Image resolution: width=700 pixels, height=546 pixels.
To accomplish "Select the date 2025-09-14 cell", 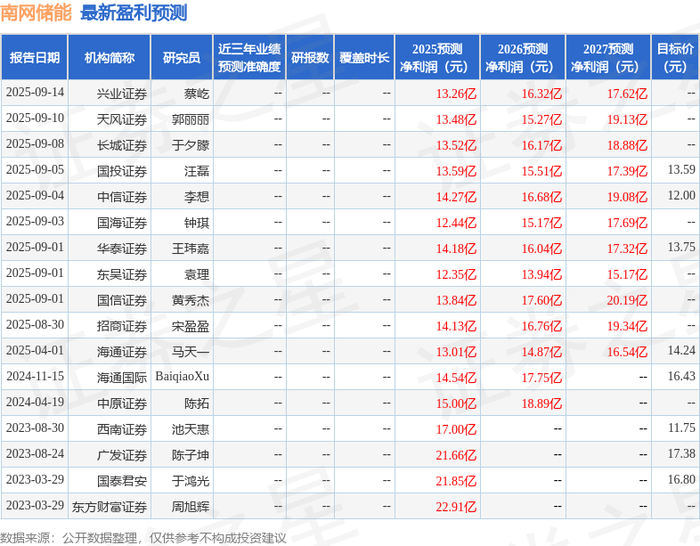I will 35,92.
